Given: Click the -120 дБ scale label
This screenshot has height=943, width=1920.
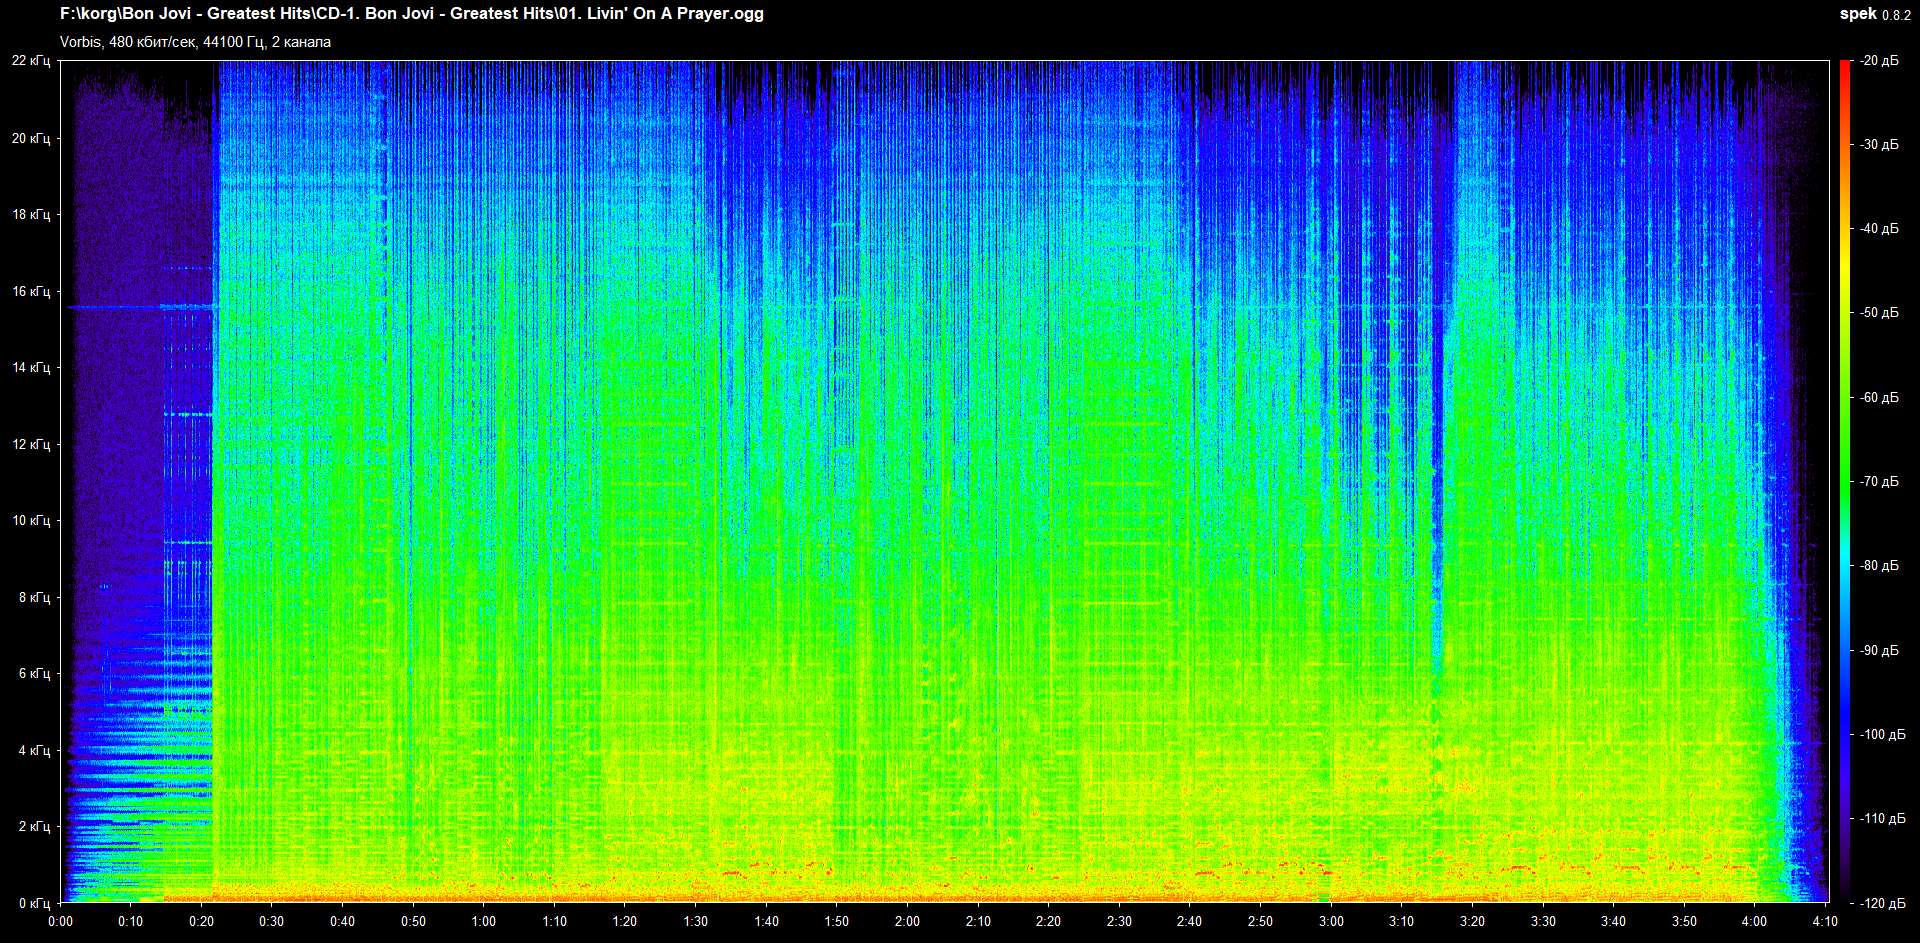Looking at the screenshot, I should click(1882, 903).
